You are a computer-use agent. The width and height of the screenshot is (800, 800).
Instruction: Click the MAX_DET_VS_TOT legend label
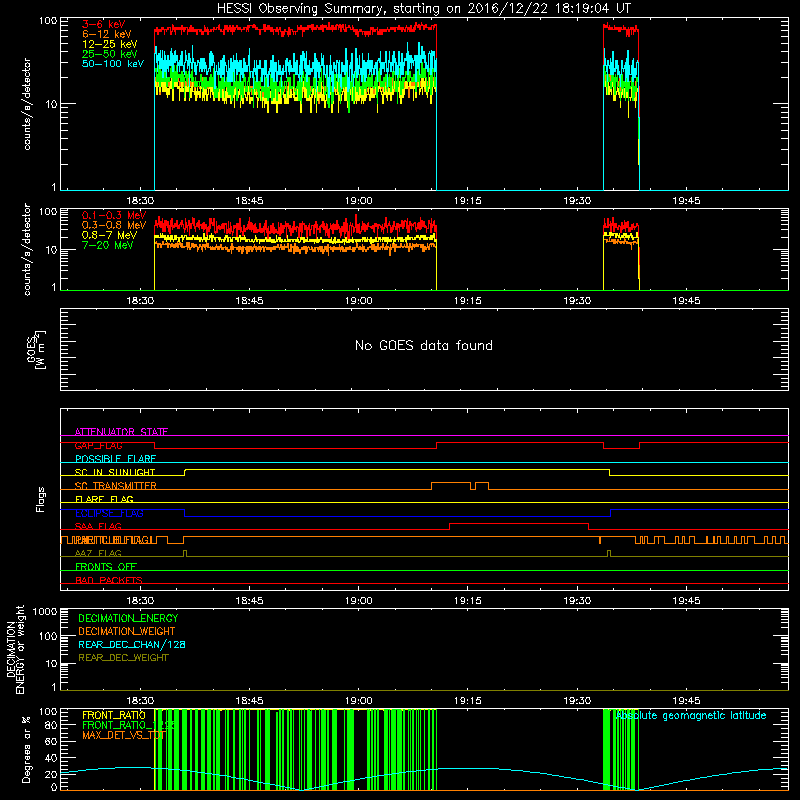click(124, 735)
